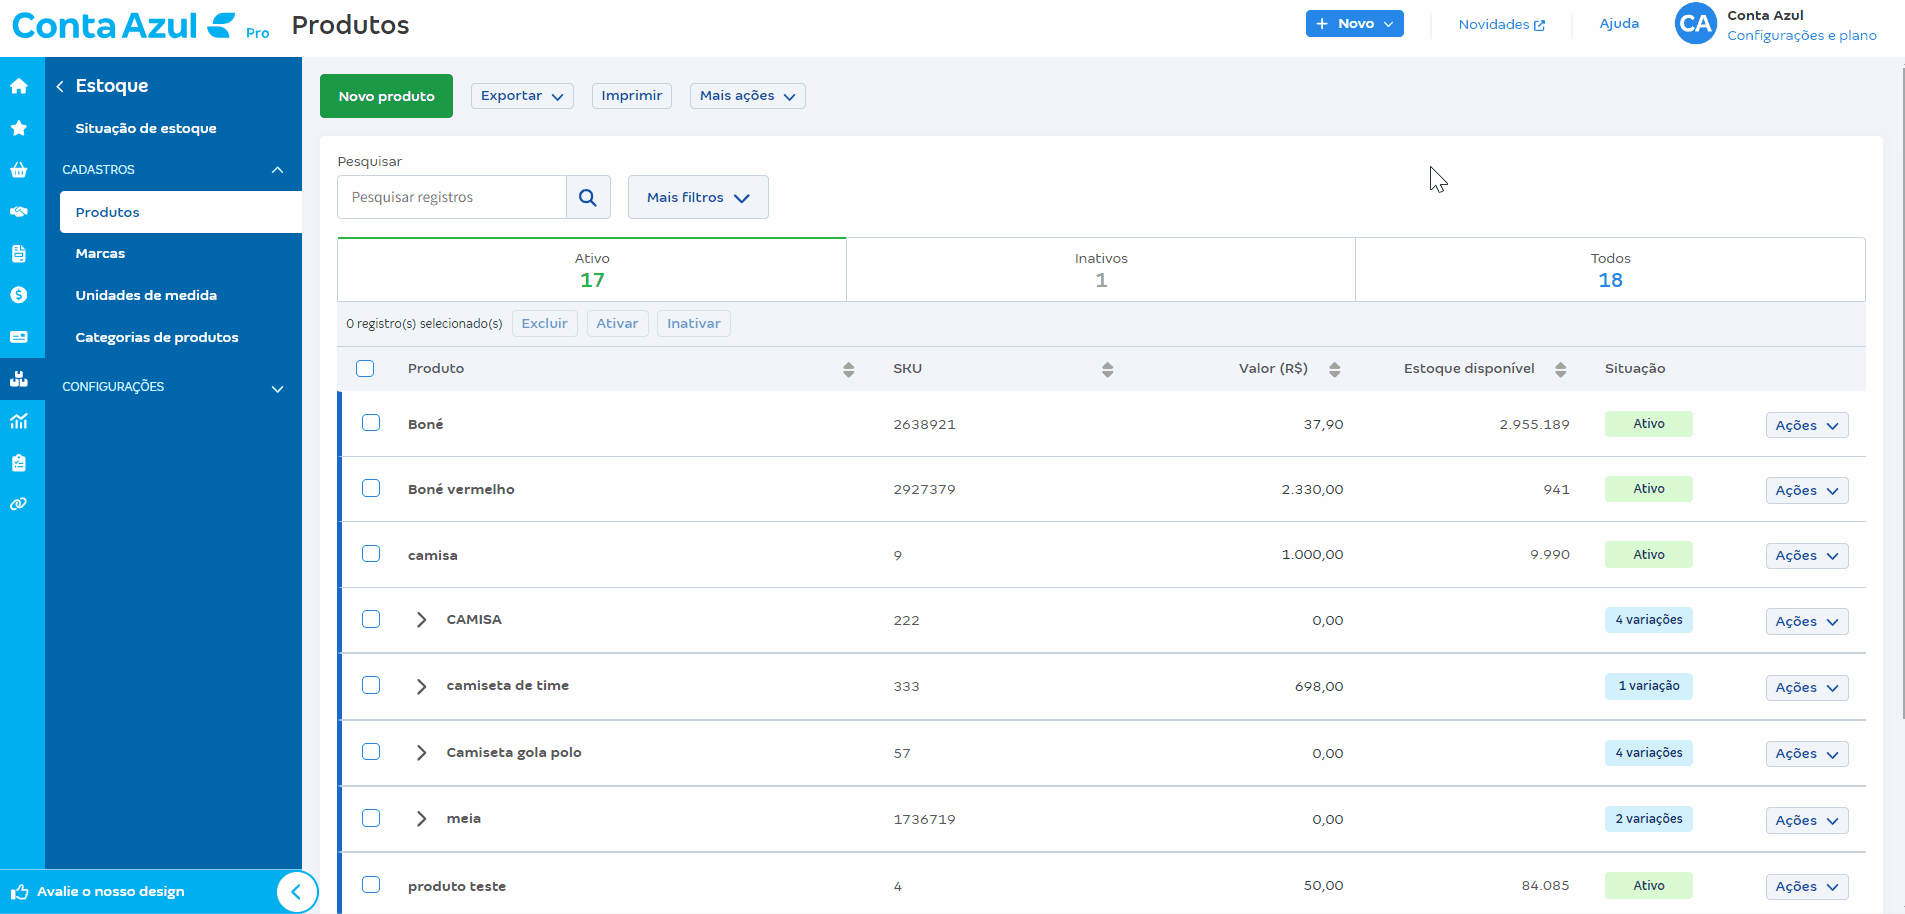Open the star favorites icon in the sidebar

[19, 128]
